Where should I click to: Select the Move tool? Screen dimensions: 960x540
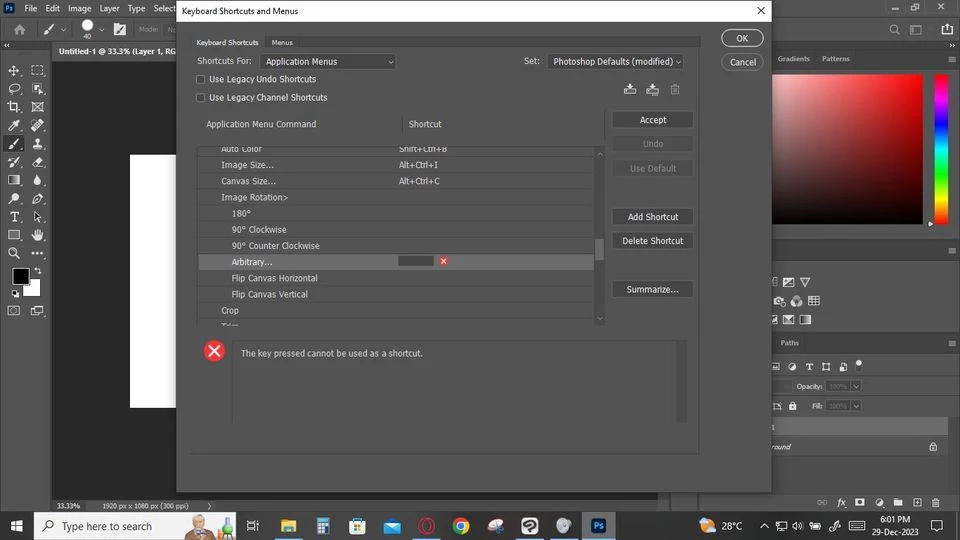[13, 70]
